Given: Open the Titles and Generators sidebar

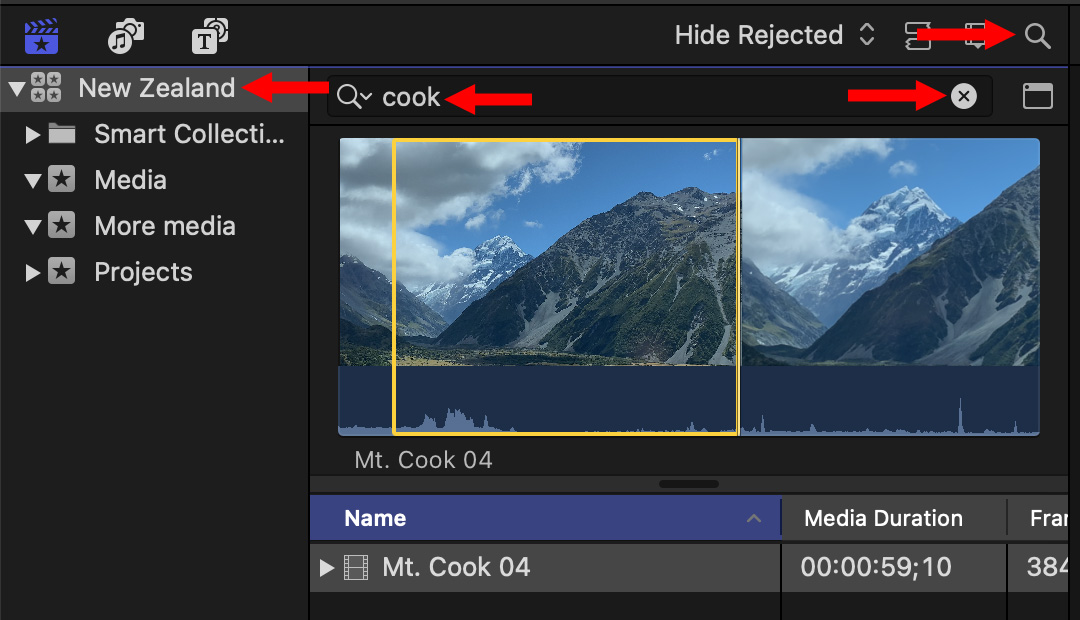Looking at the screenshot, I should [x=210, y=37].
